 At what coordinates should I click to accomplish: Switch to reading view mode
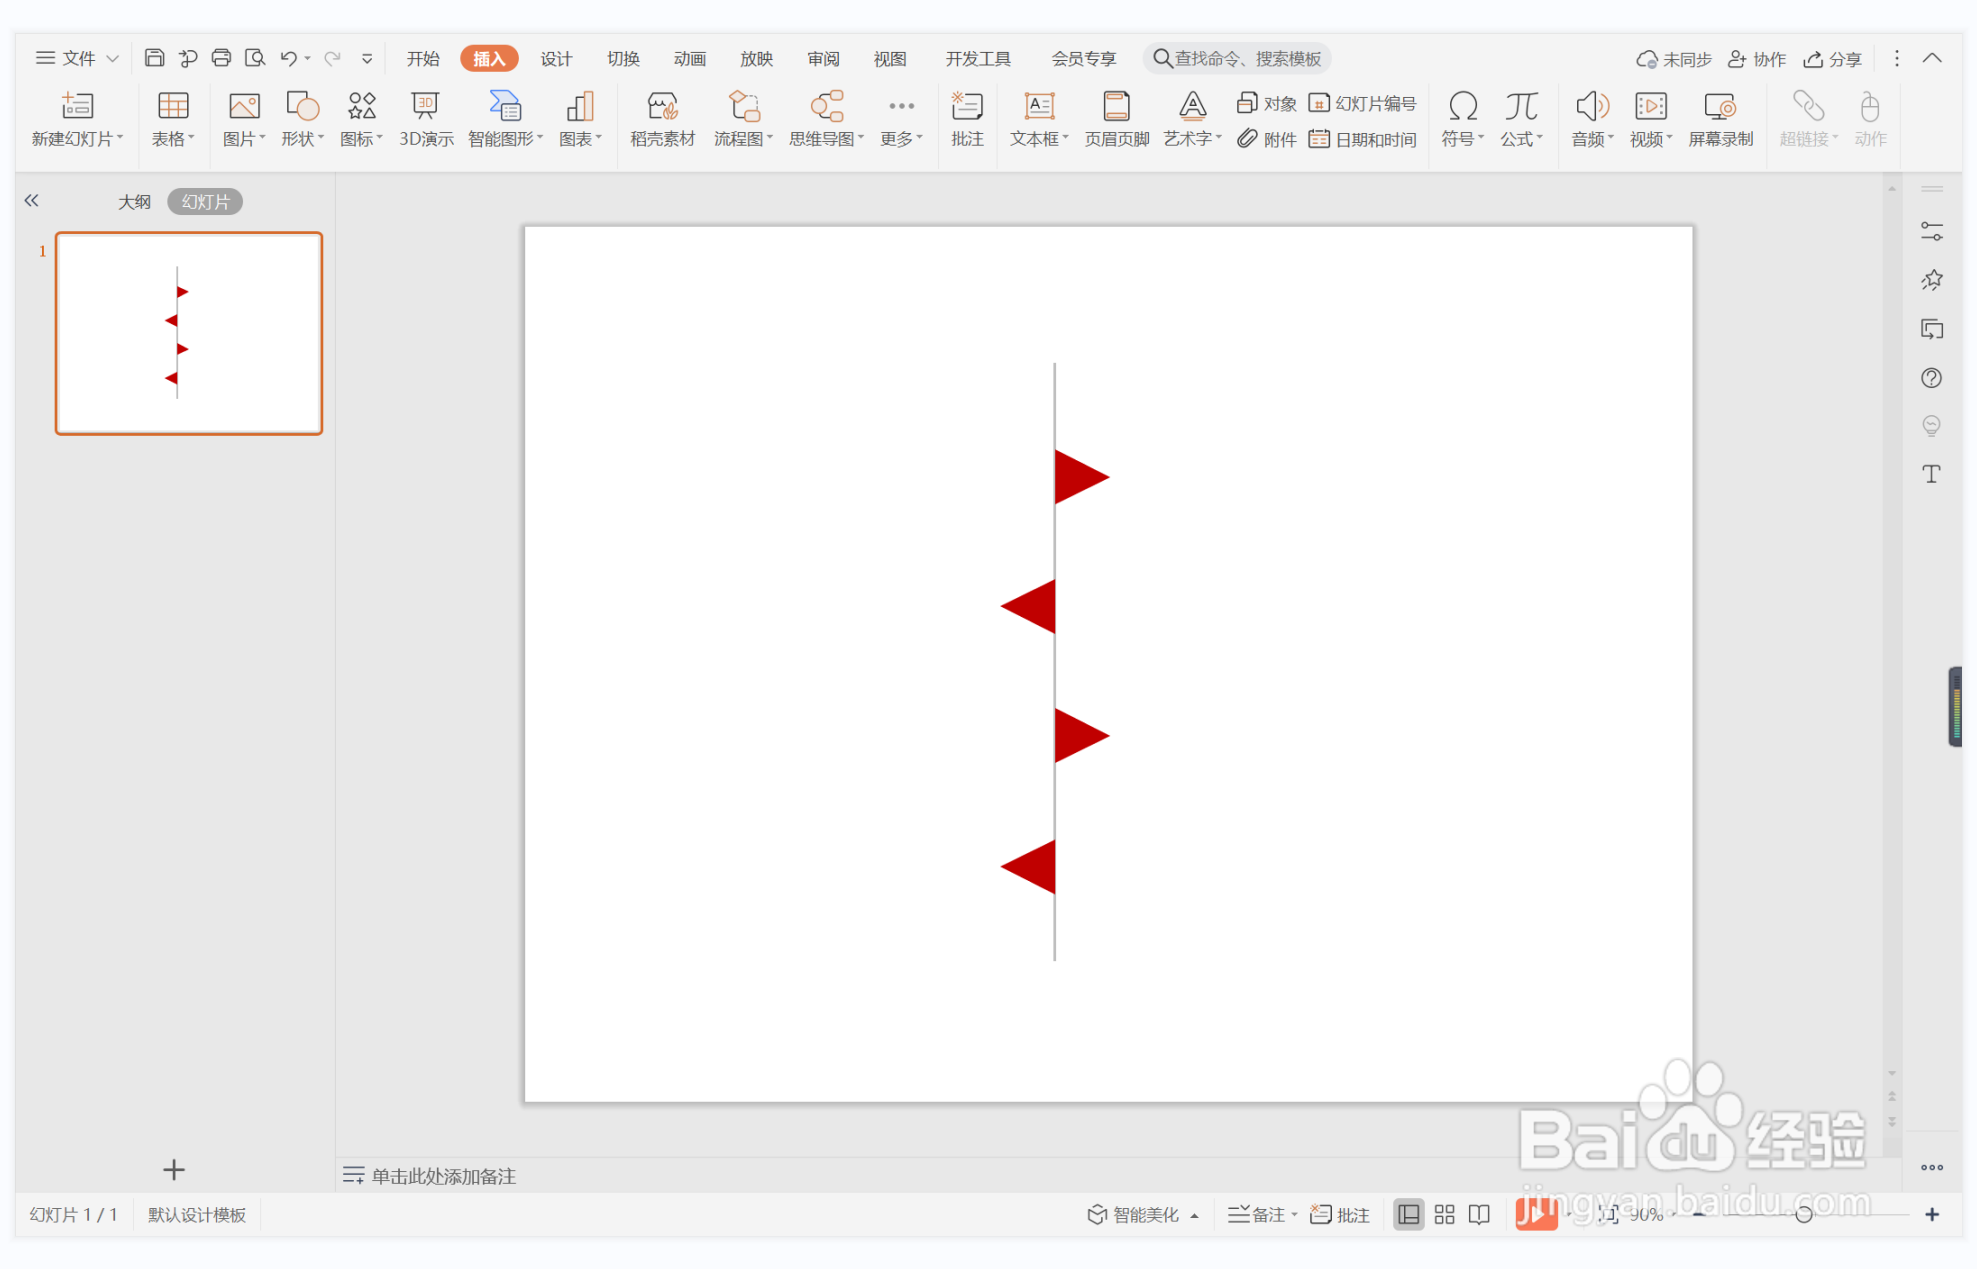(x=1479, y=1214)
